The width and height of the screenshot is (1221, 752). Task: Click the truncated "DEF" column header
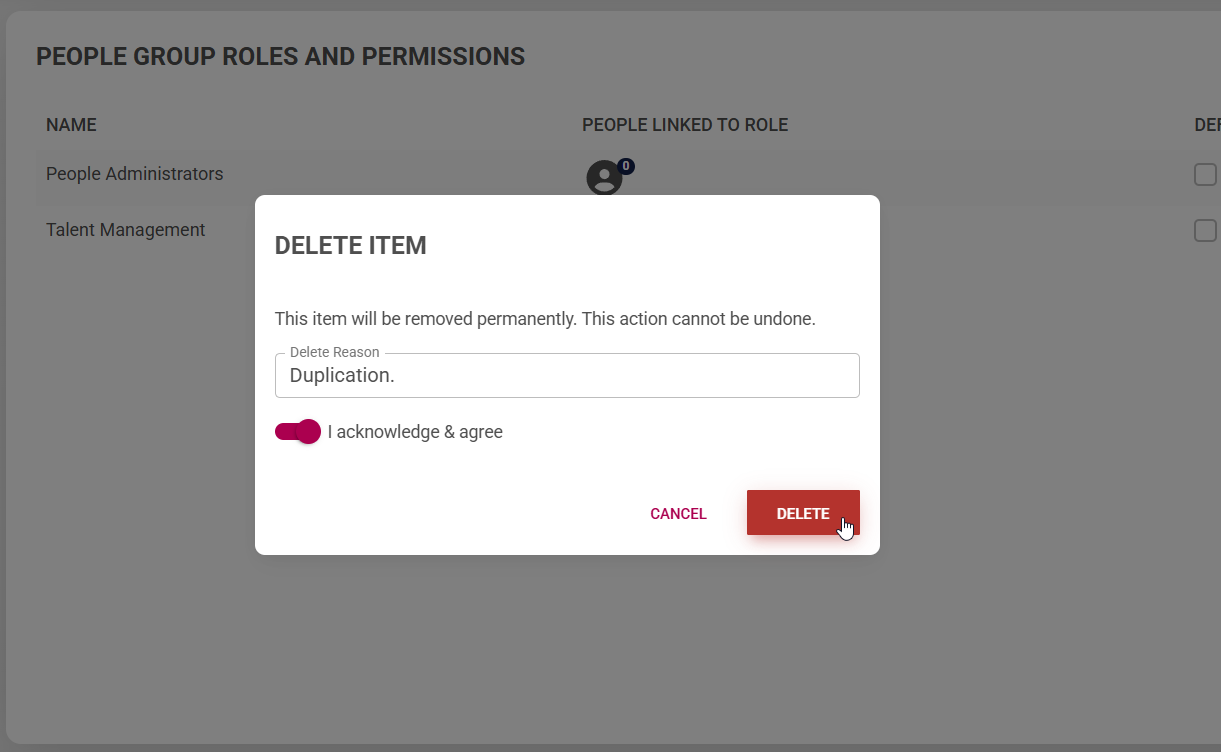pos(1205,124)
